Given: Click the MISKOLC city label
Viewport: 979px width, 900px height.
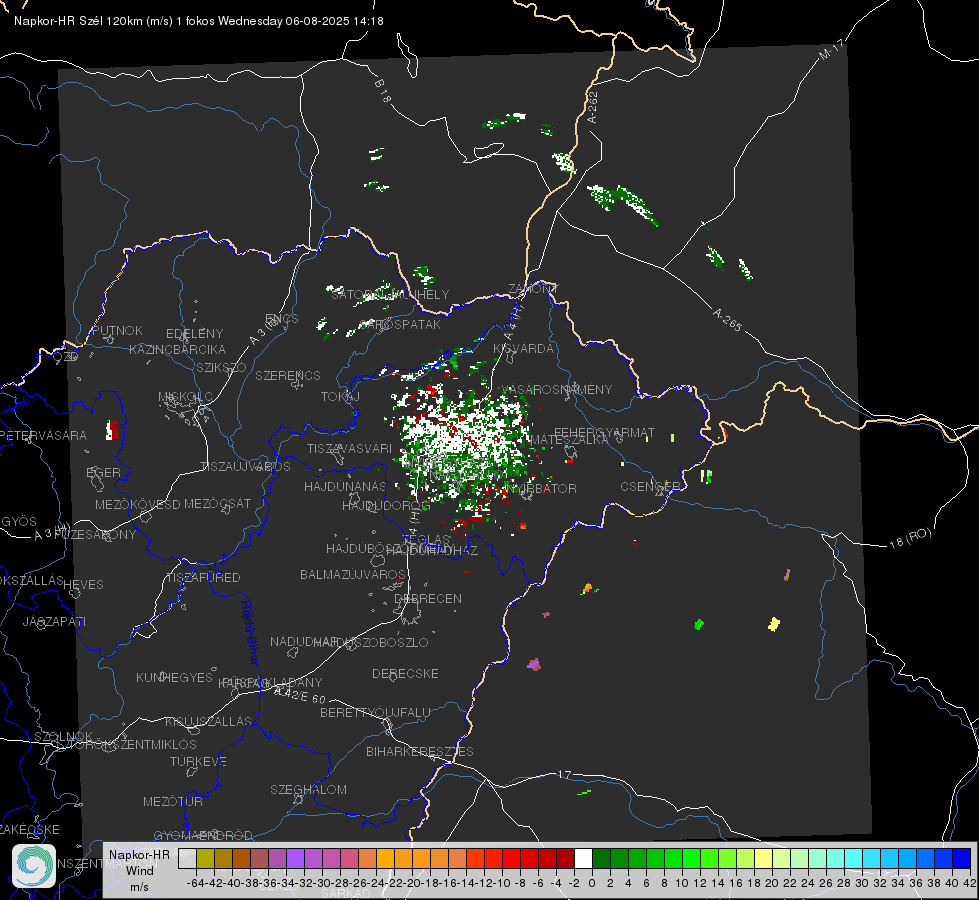Looking at the screenshot, I should click(x=185, y=397).
